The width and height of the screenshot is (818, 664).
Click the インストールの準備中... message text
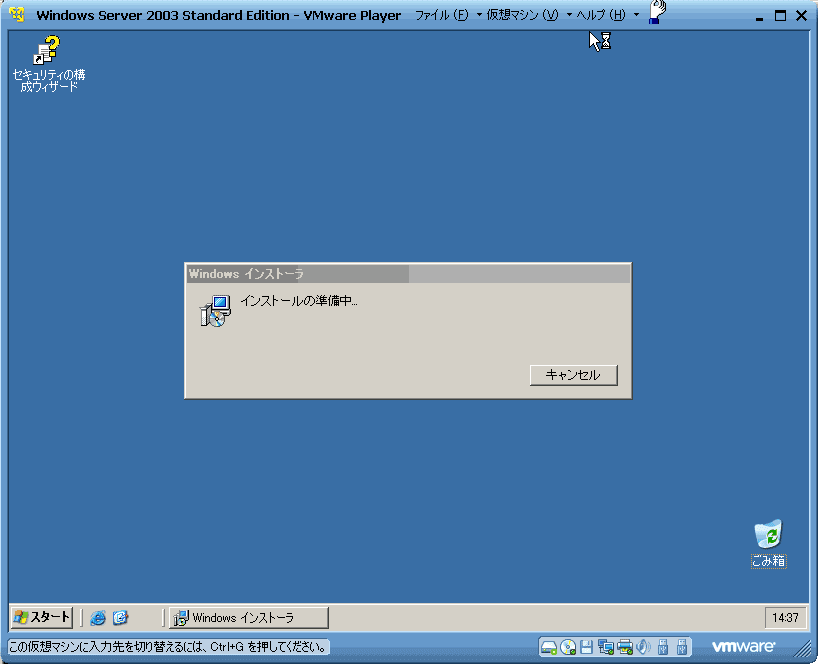click(x=298, y=301)
